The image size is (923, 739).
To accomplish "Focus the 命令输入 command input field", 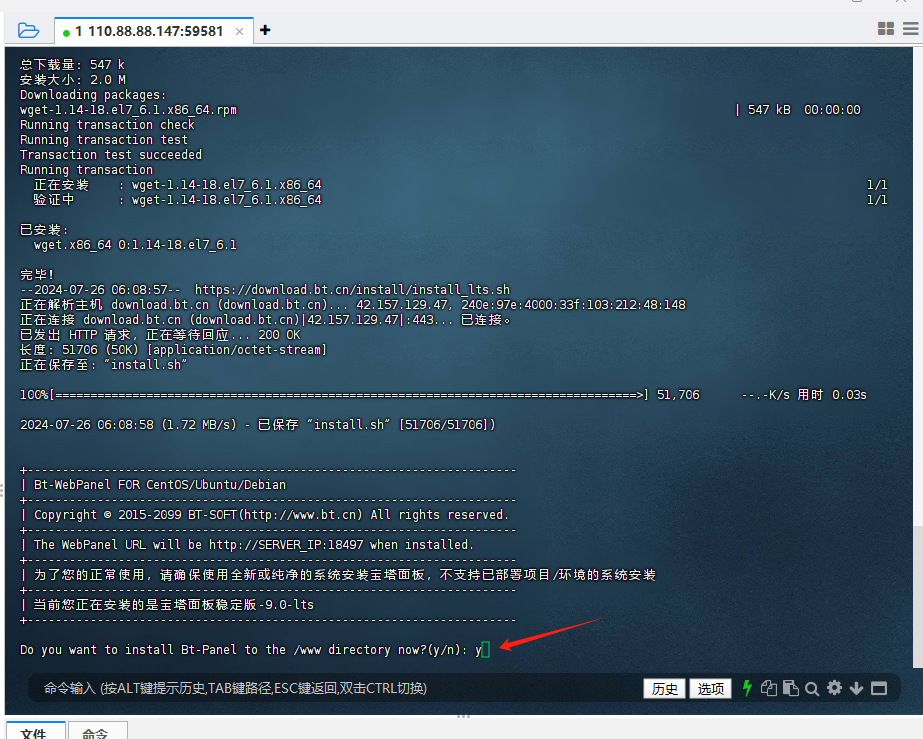I will coord(330,688).
